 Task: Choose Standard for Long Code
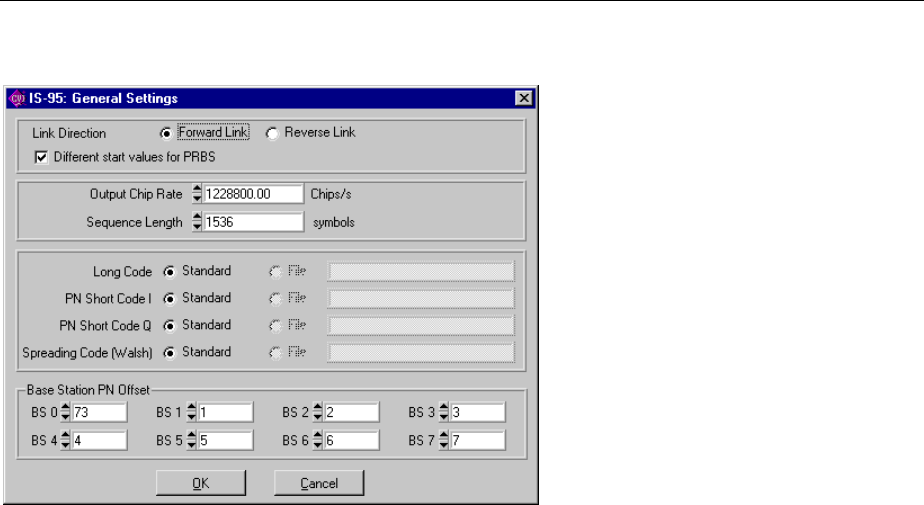pyautogui.click(x=170, y=272)
